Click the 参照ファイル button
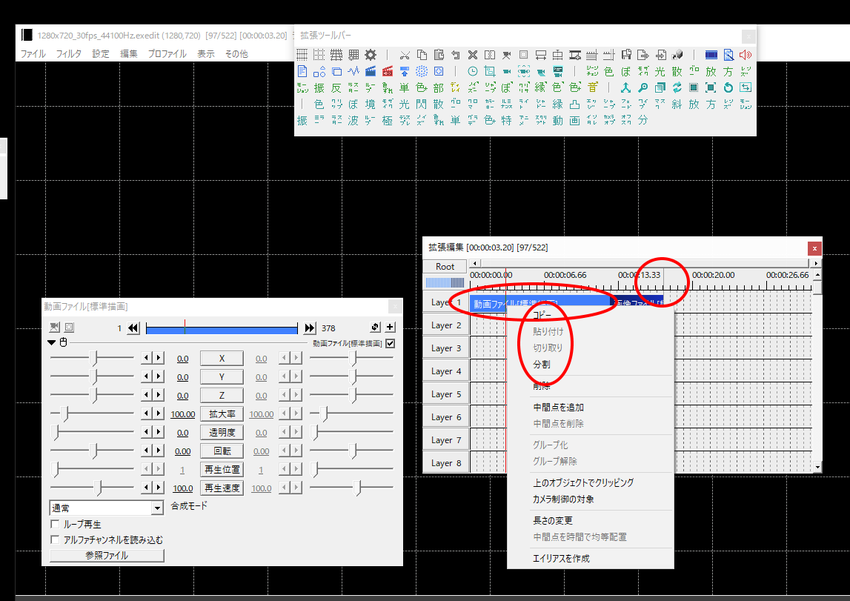850x601 pixels. (x=107, y=555)
